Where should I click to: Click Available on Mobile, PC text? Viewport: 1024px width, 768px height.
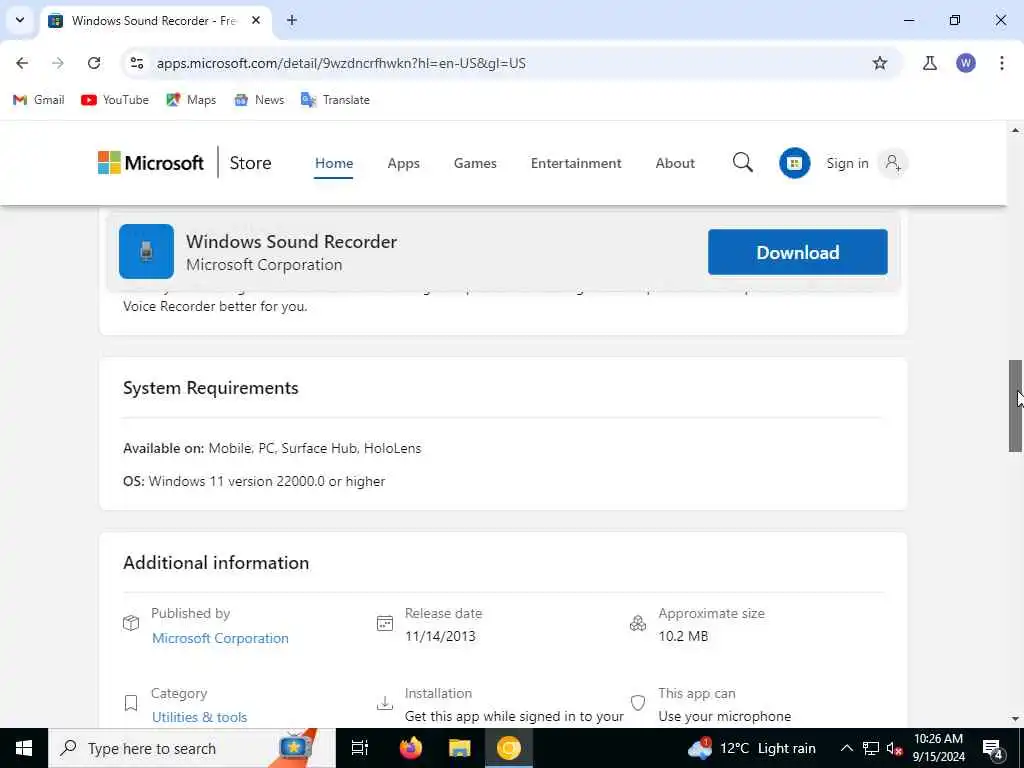tap(272, 449)
